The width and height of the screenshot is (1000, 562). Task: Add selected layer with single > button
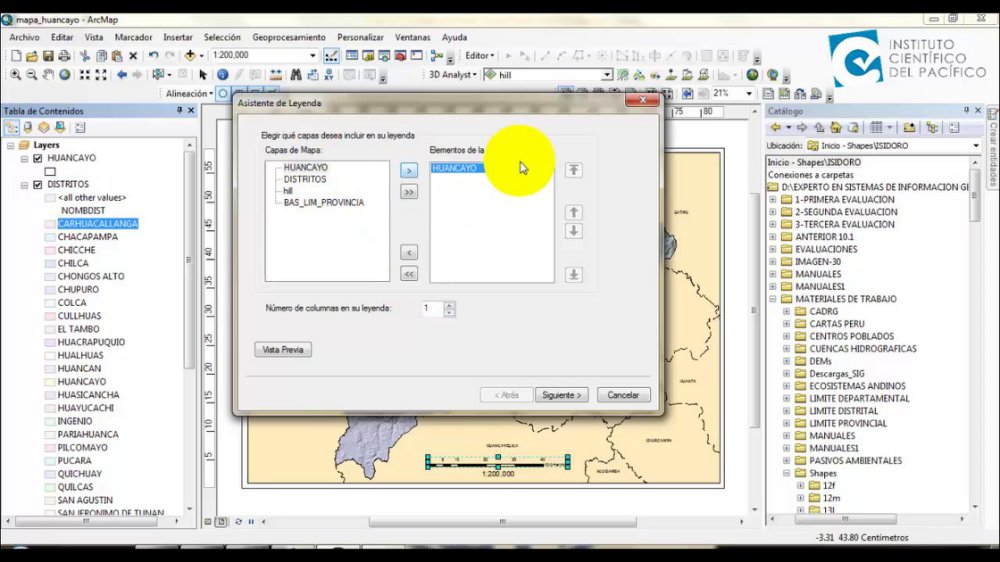point(409,170)
